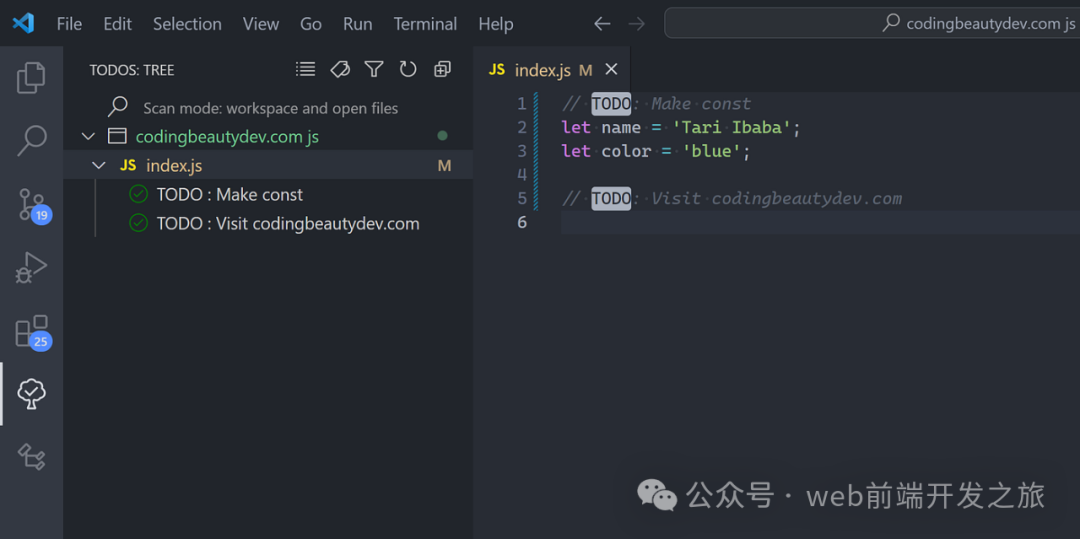Image resolution: width=1080 pixels, height=539 pixels.
Task: Switch to the index.js editor tab
Action: point(541,70)
